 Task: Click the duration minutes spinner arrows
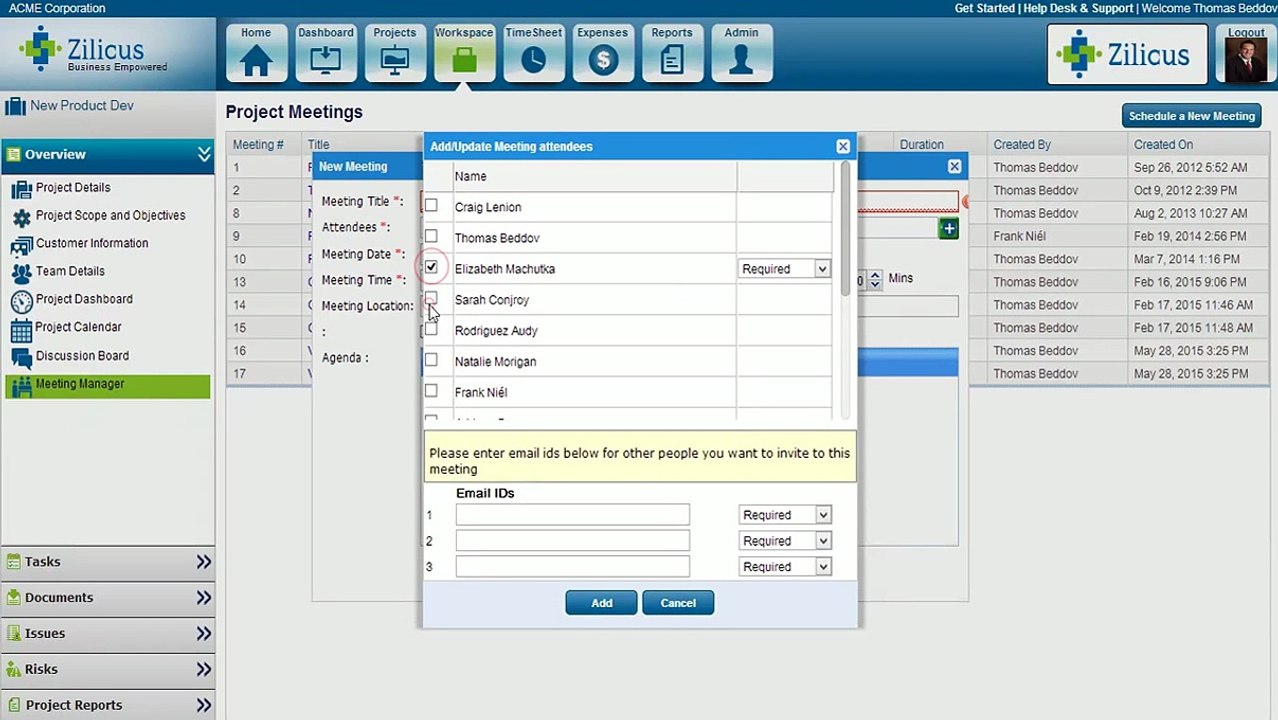click(x=875, y=280)
